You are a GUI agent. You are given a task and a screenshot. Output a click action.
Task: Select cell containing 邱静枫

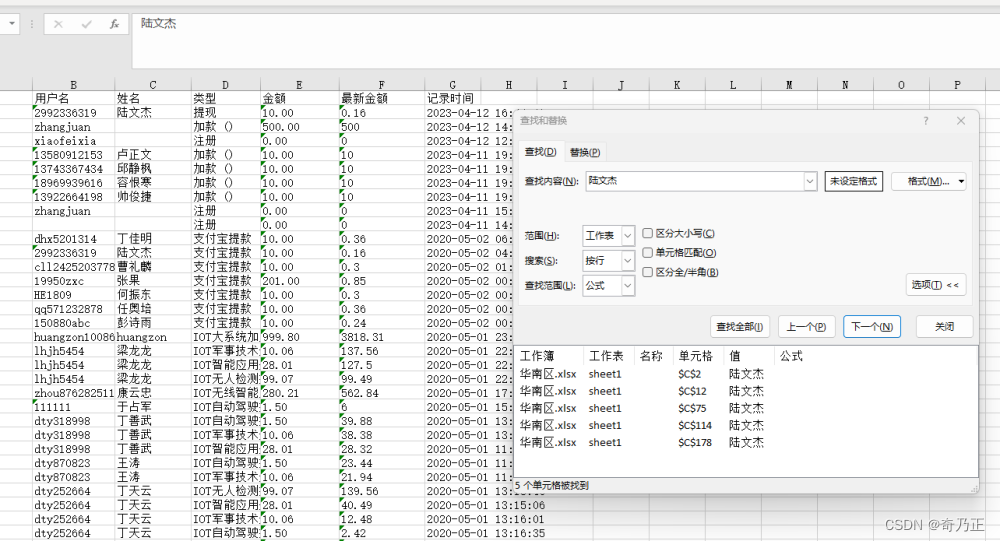tap(152, 169)
